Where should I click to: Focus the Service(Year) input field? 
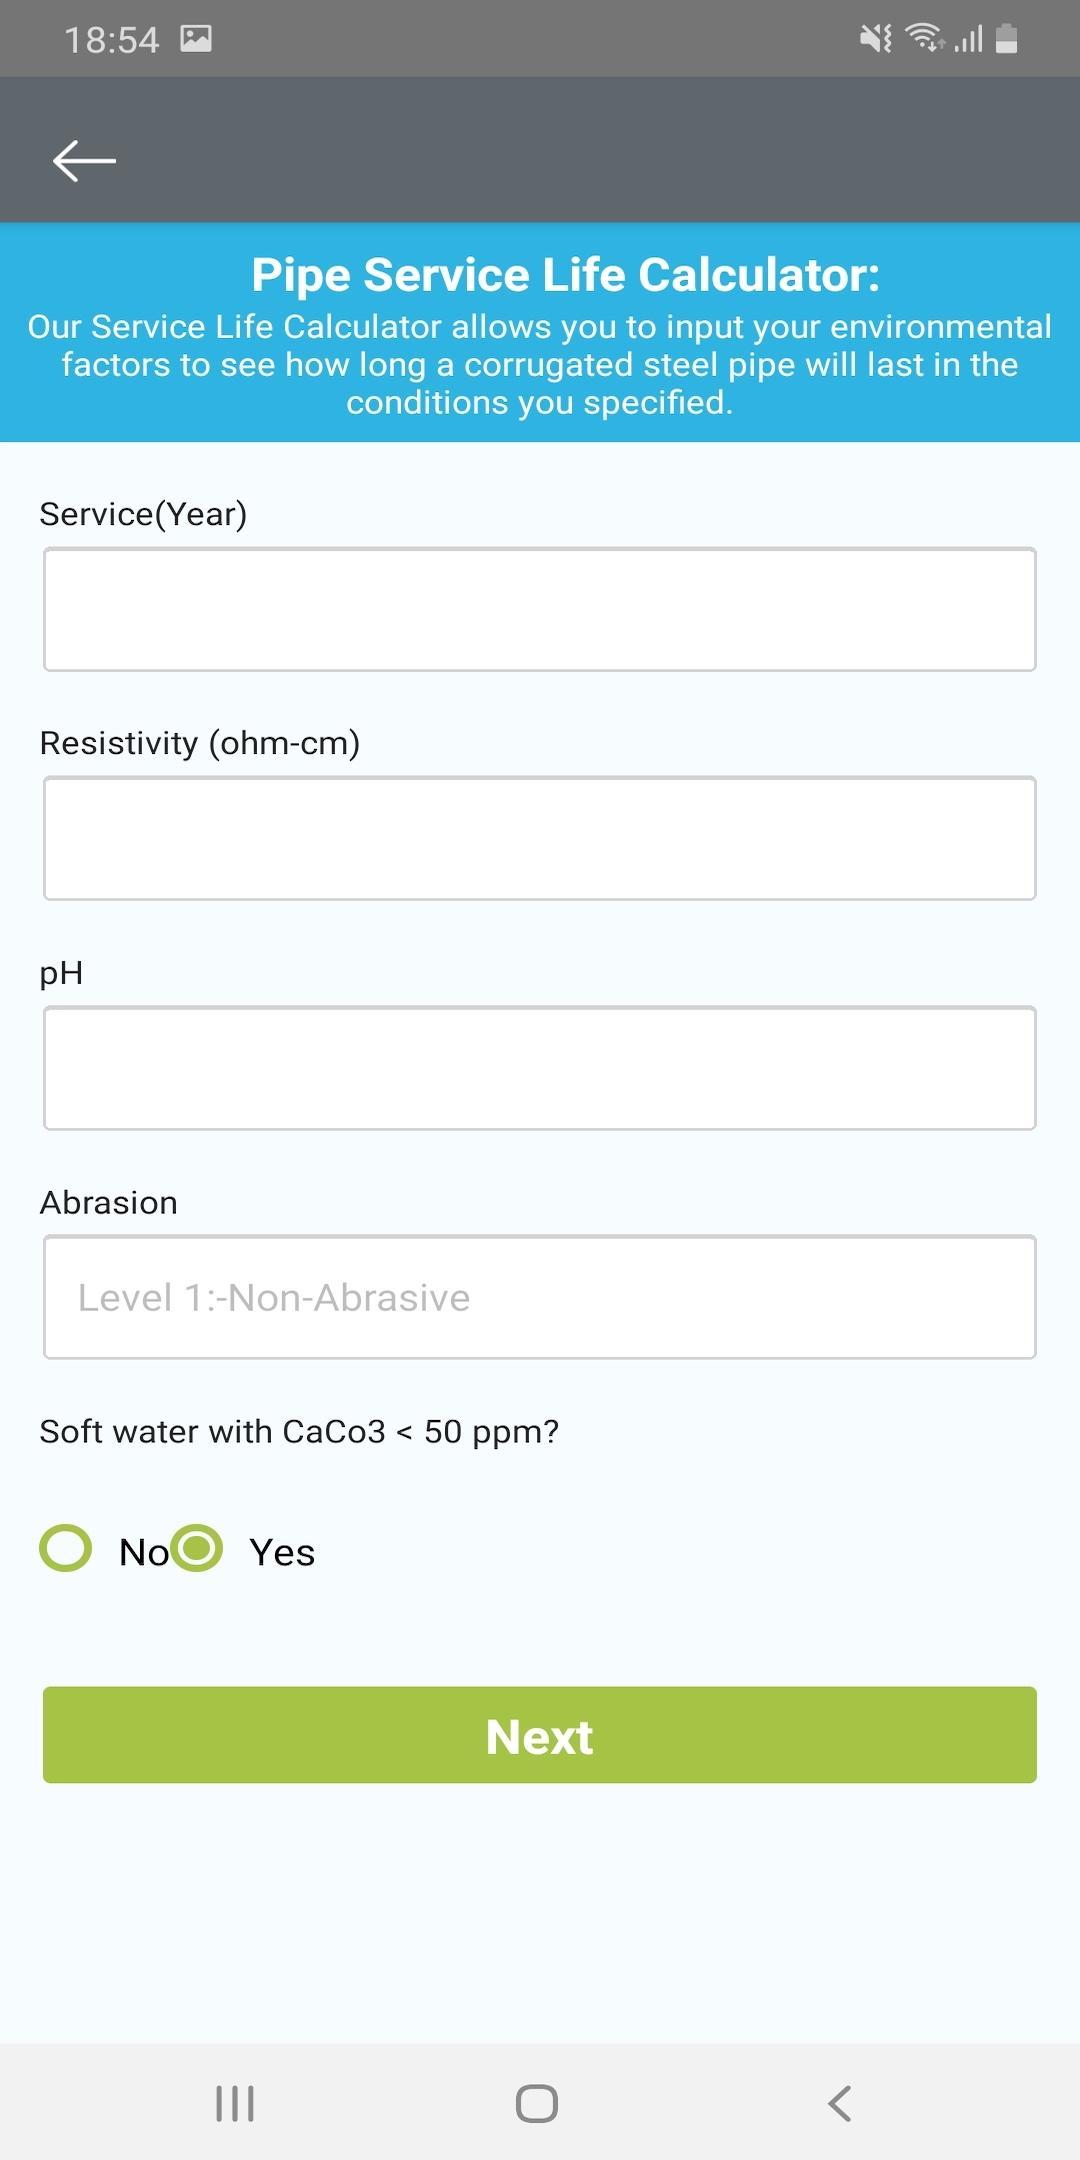coord(540,609)
